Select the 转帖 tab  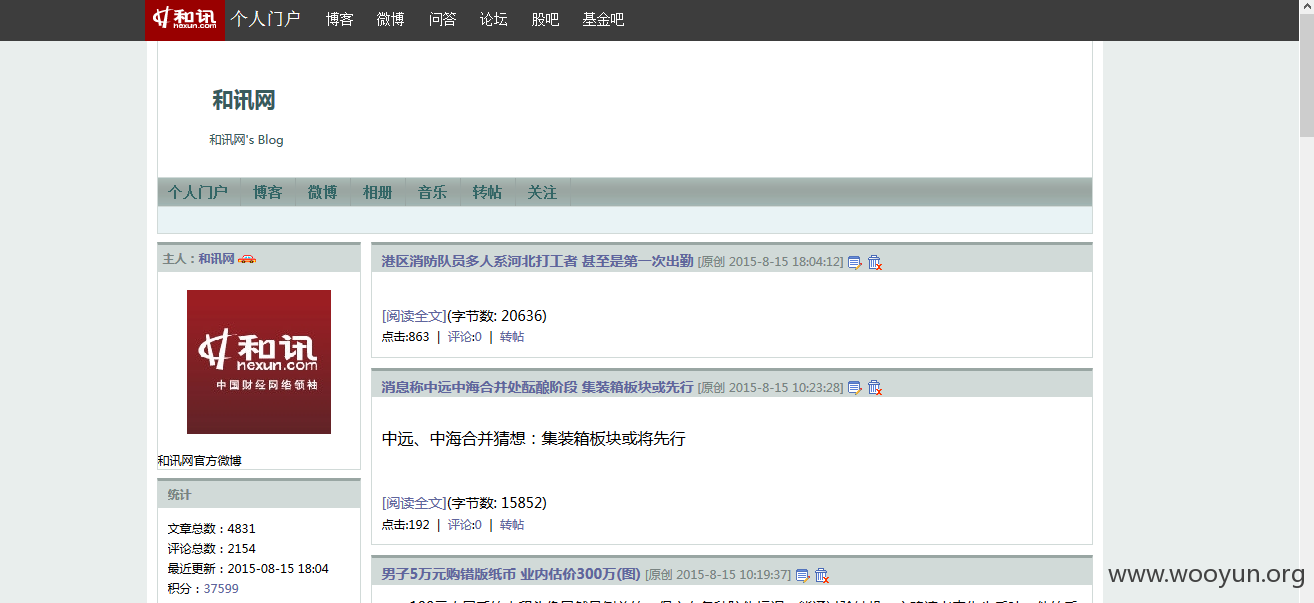[x=487, y=192]
